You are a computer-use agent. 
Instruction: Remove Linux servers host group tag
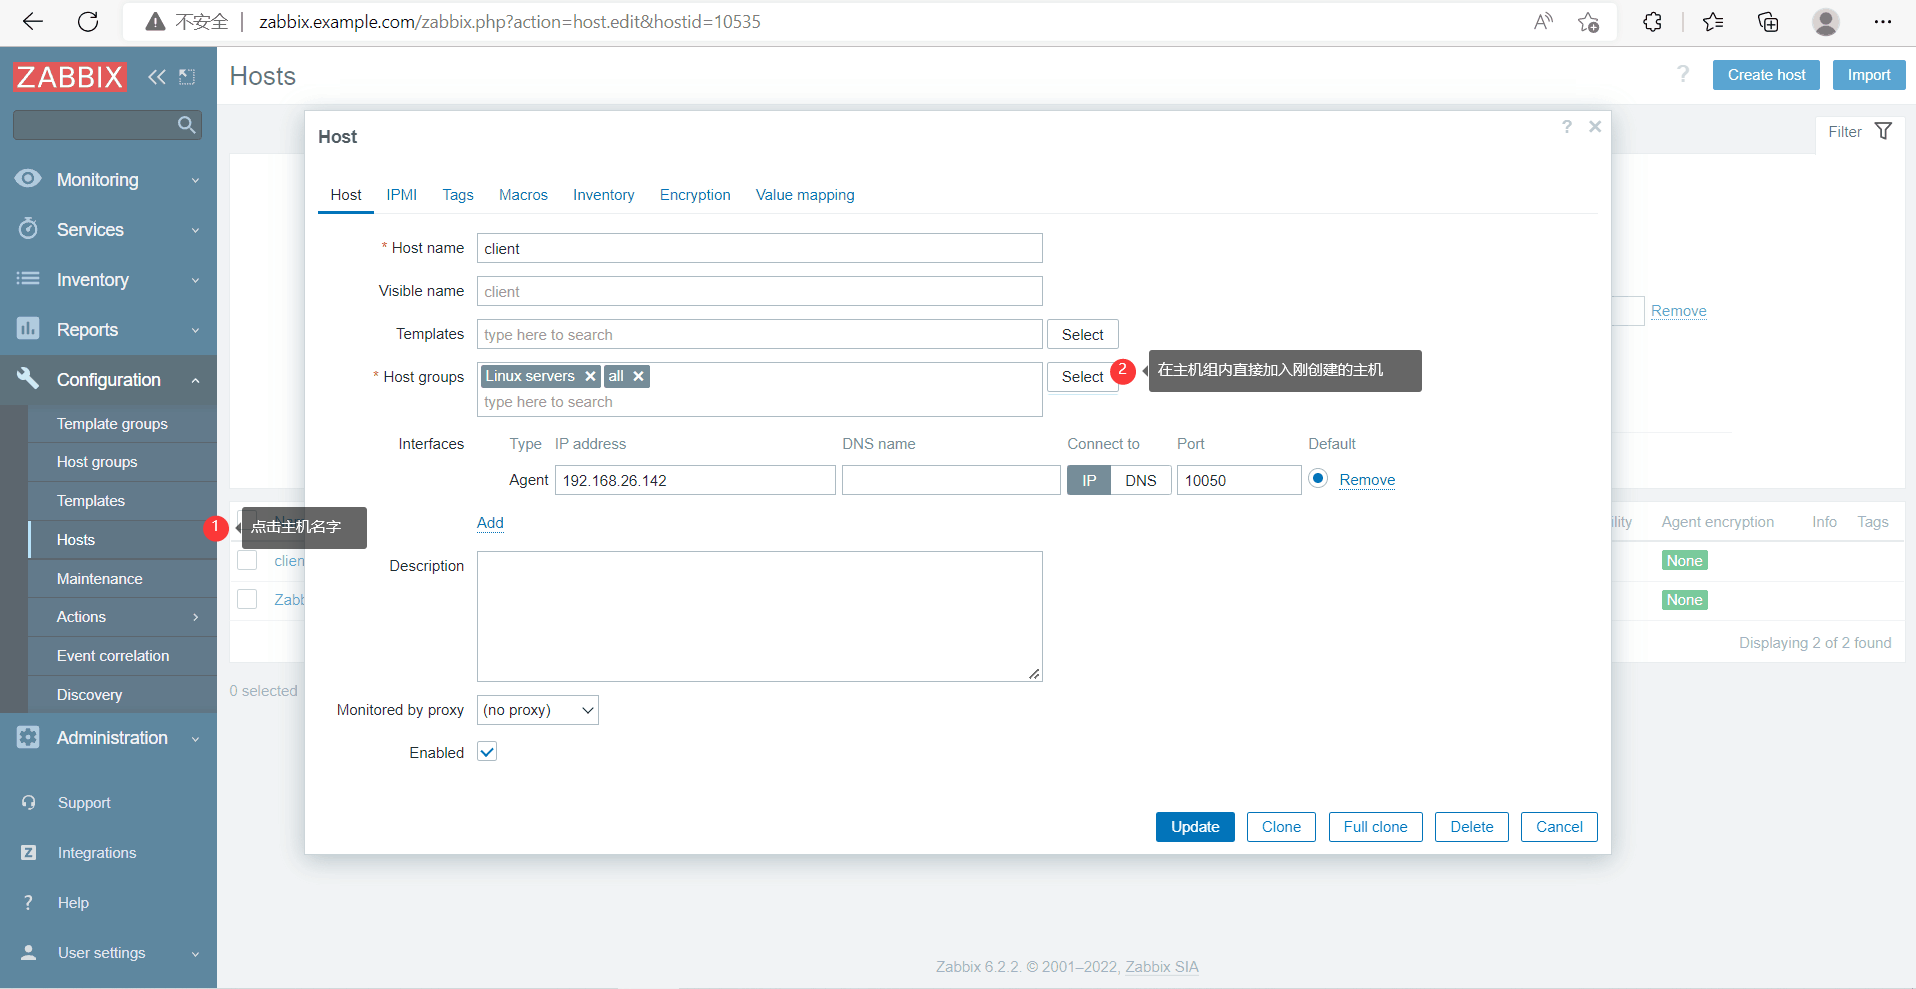(x=590, y=376)
